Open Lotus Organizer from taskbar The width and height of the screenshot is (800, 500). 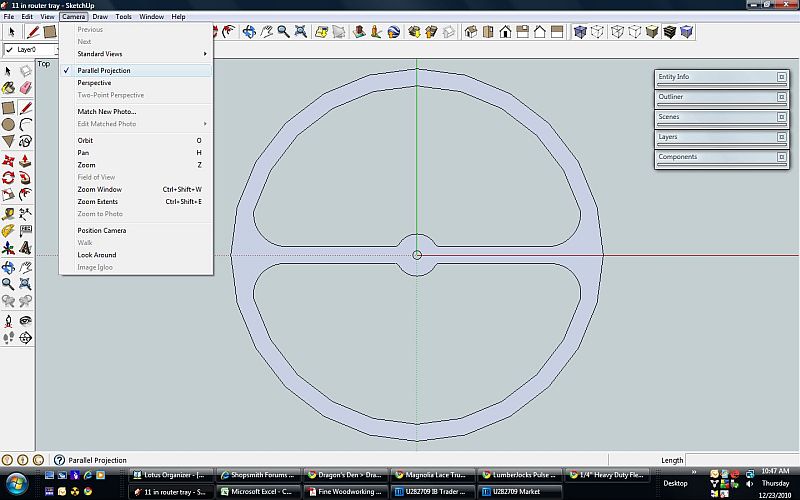tap(171, 475)
